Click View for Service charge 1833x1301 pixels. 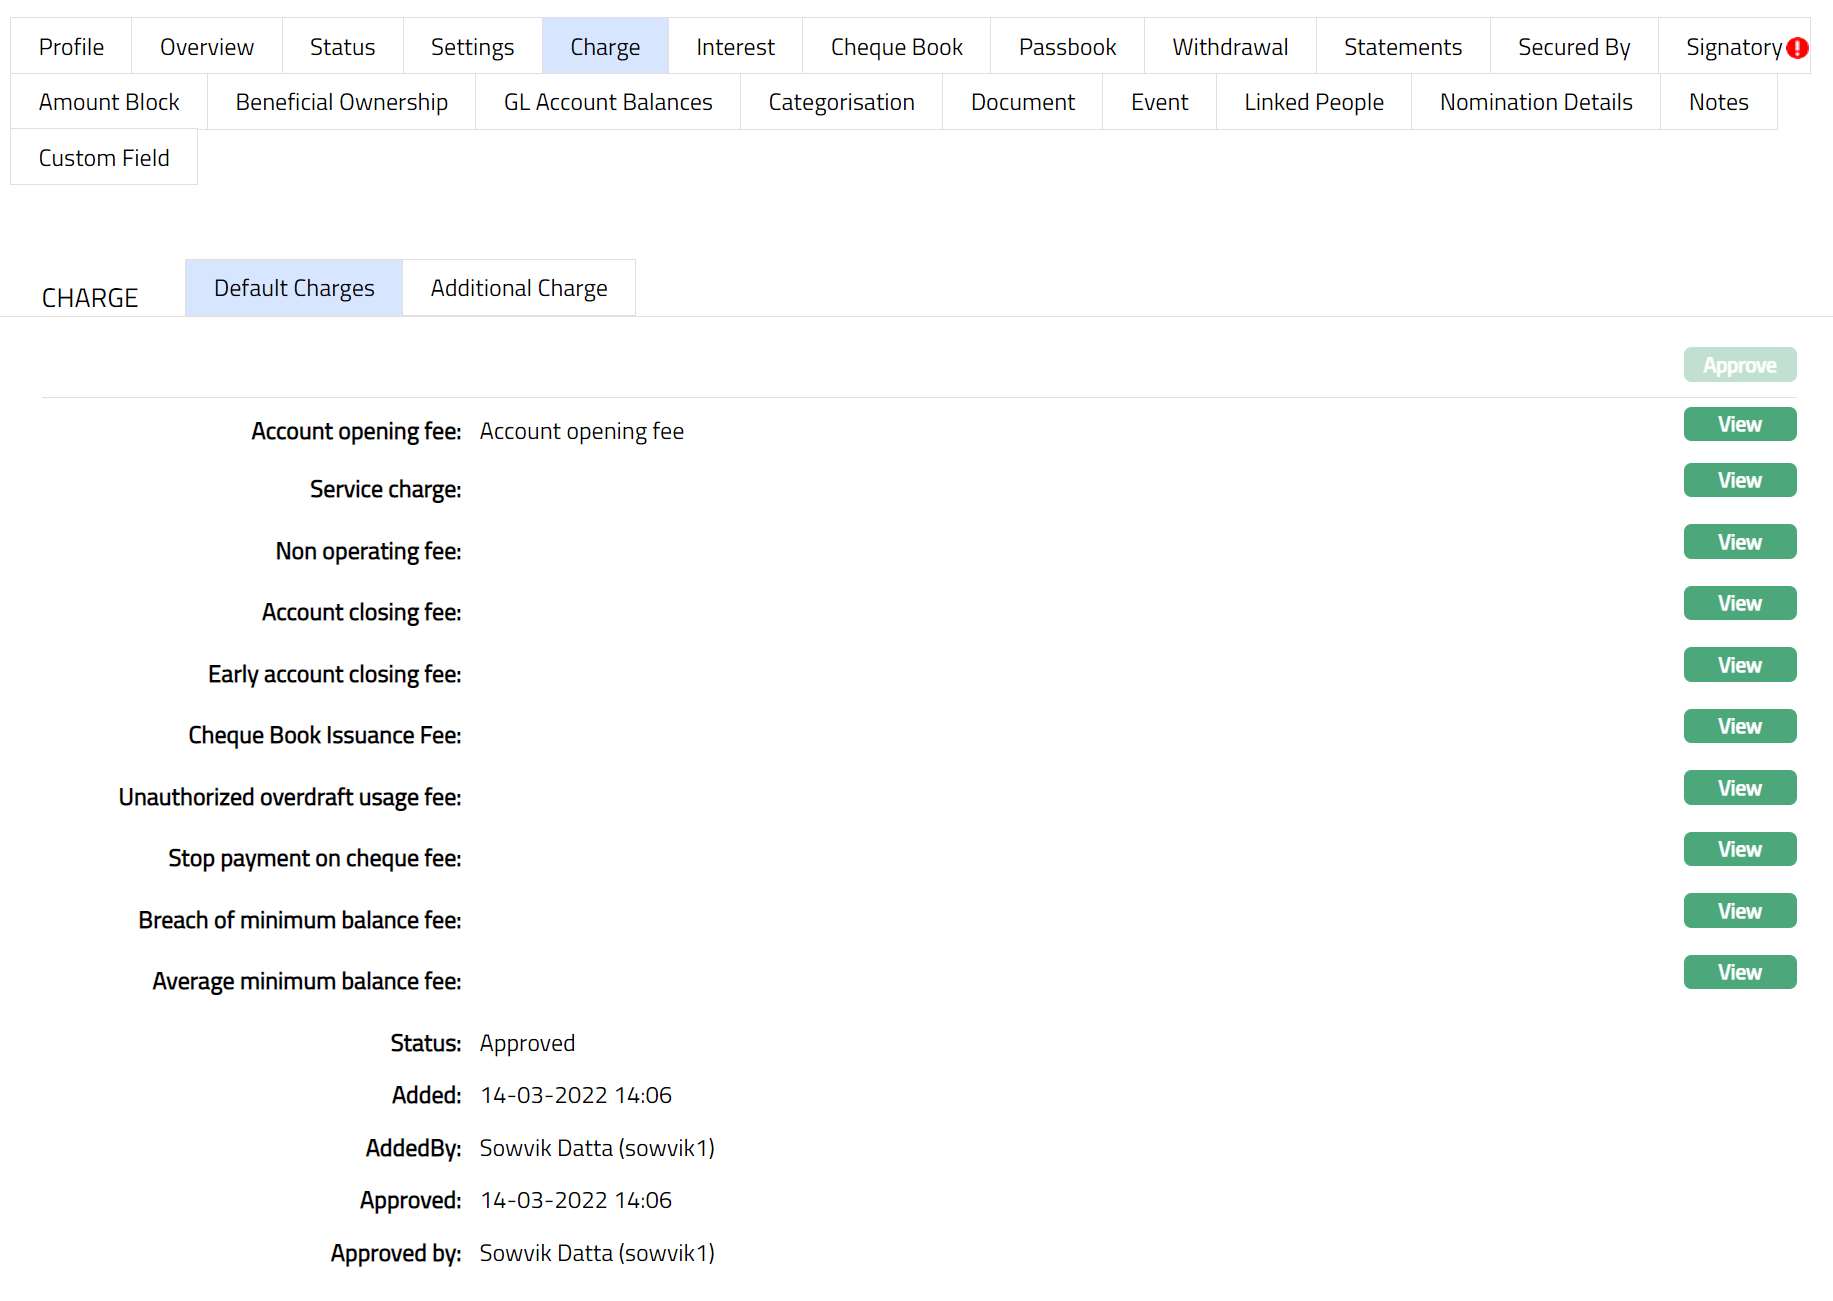click(1739, 480)
